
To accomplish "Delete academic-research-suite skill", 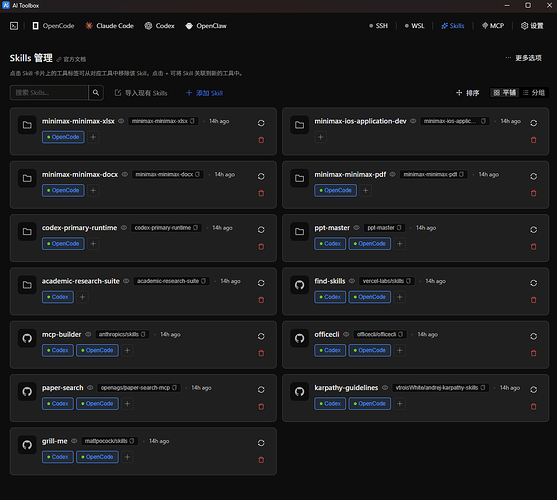I will pyautogui.click(x=261, y=300).
